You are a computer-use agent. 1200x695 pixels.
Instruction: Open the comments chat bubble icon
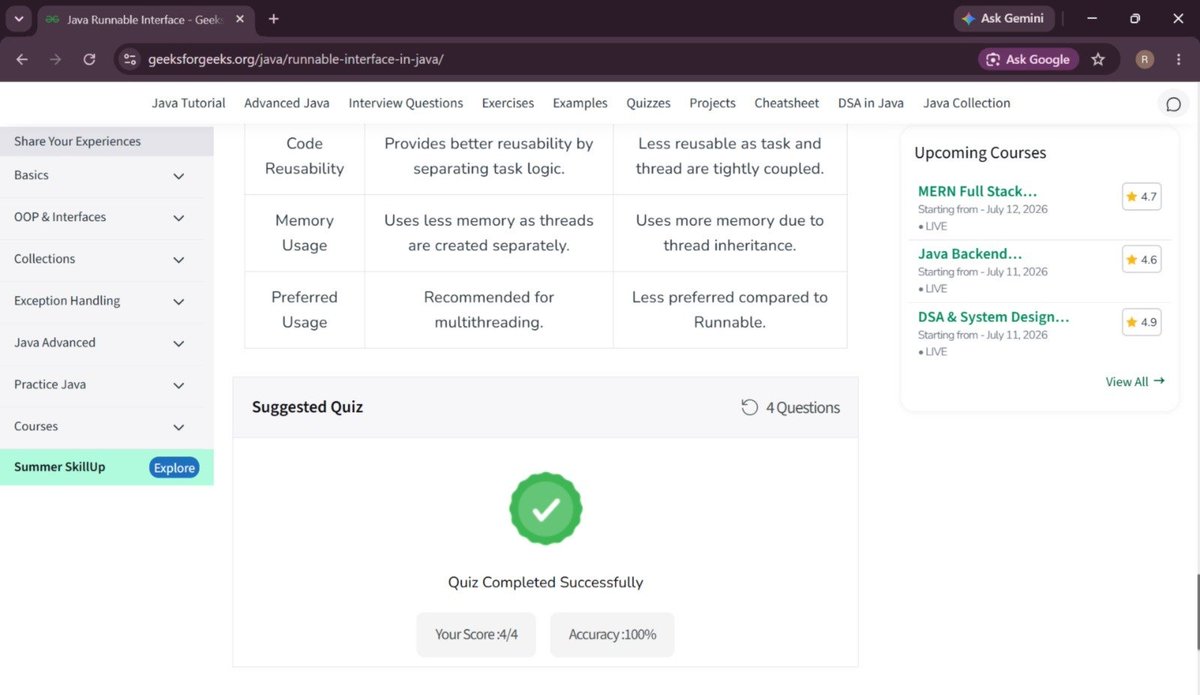(1174, 104)
